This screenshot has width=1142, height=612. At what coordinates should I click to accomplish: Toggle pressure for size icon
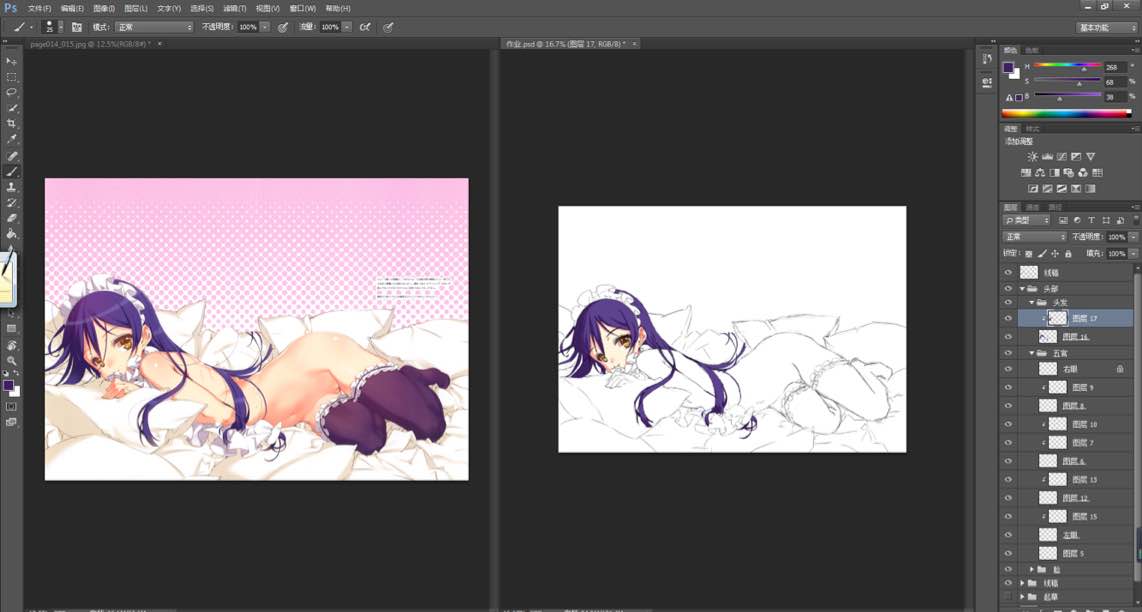pyautogui.click(x=388, y=27)
